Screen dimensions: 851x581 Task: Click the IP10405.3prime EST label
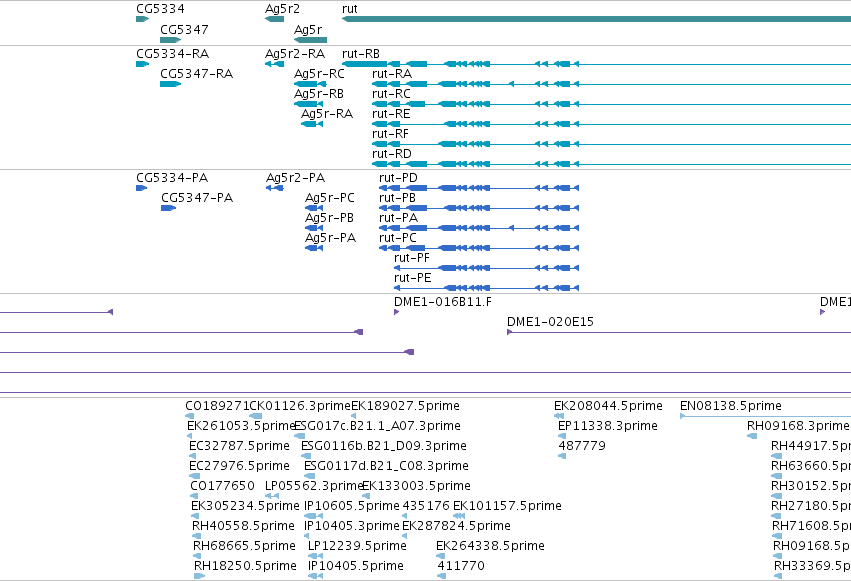352,526
